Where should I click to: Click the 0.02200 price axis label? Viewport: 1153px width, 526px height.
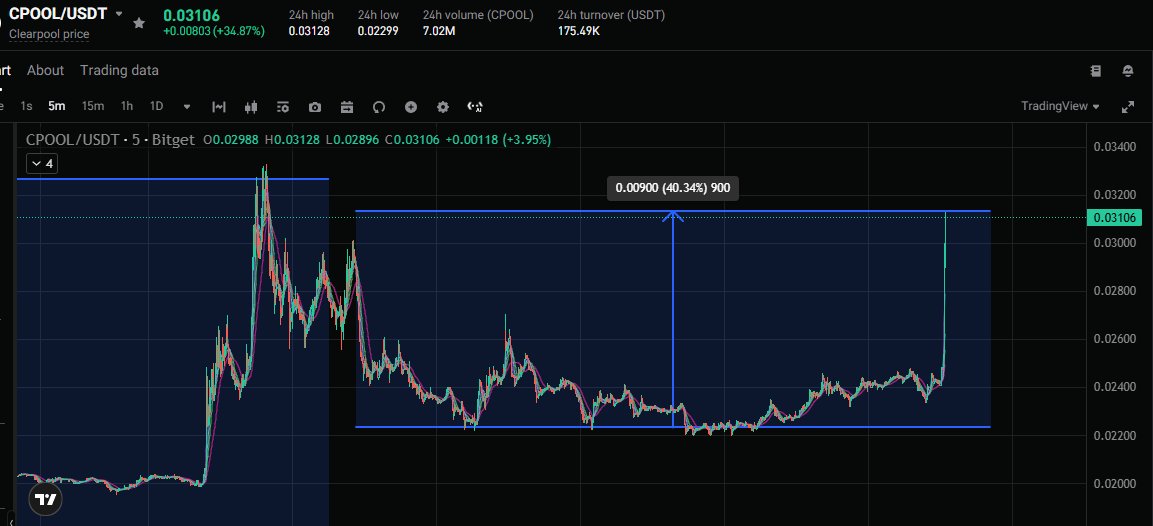(x=1115, y=436)
